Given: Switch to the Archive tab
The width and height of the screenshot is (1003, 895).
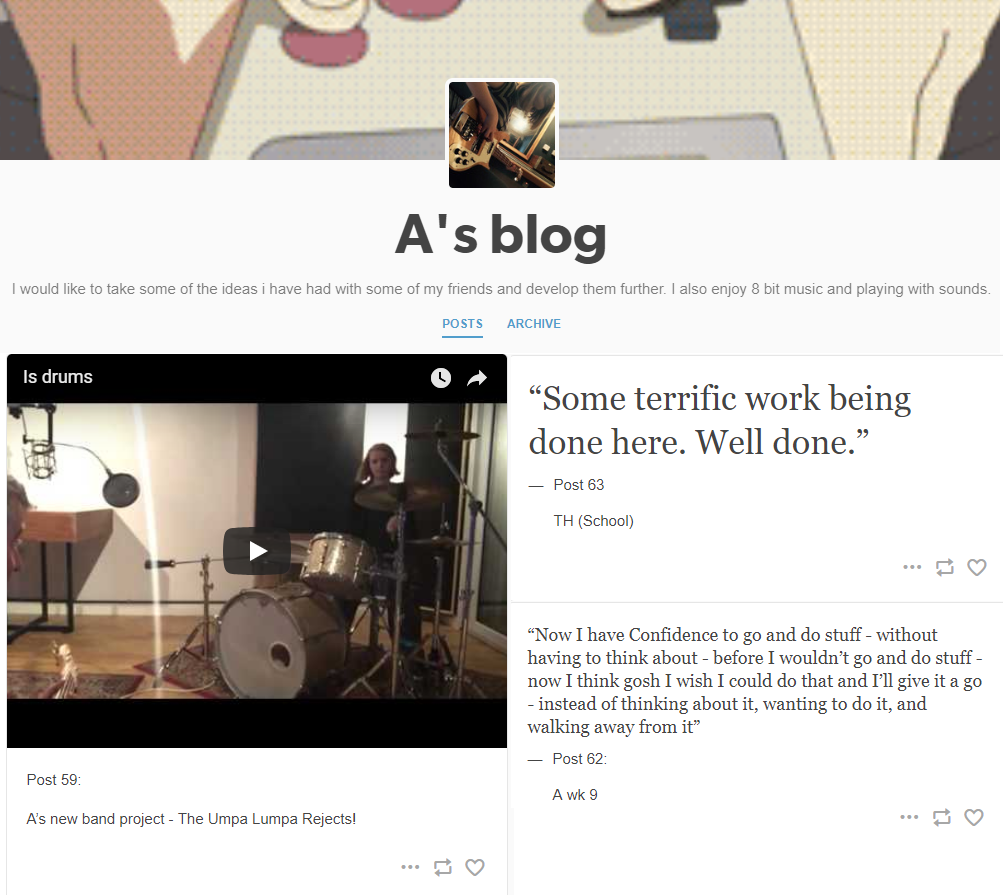Looking at the screenshot, I should 533,324.
